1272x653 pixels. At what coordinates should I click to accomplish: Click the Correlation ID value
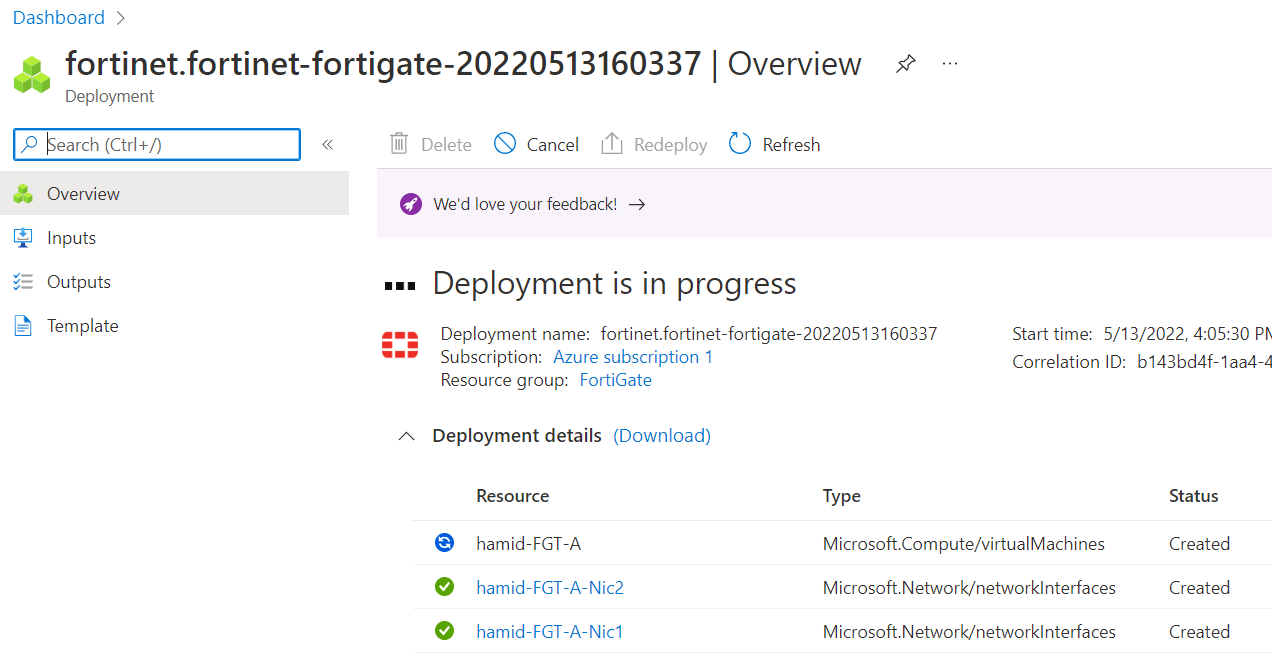point(1204,362)
